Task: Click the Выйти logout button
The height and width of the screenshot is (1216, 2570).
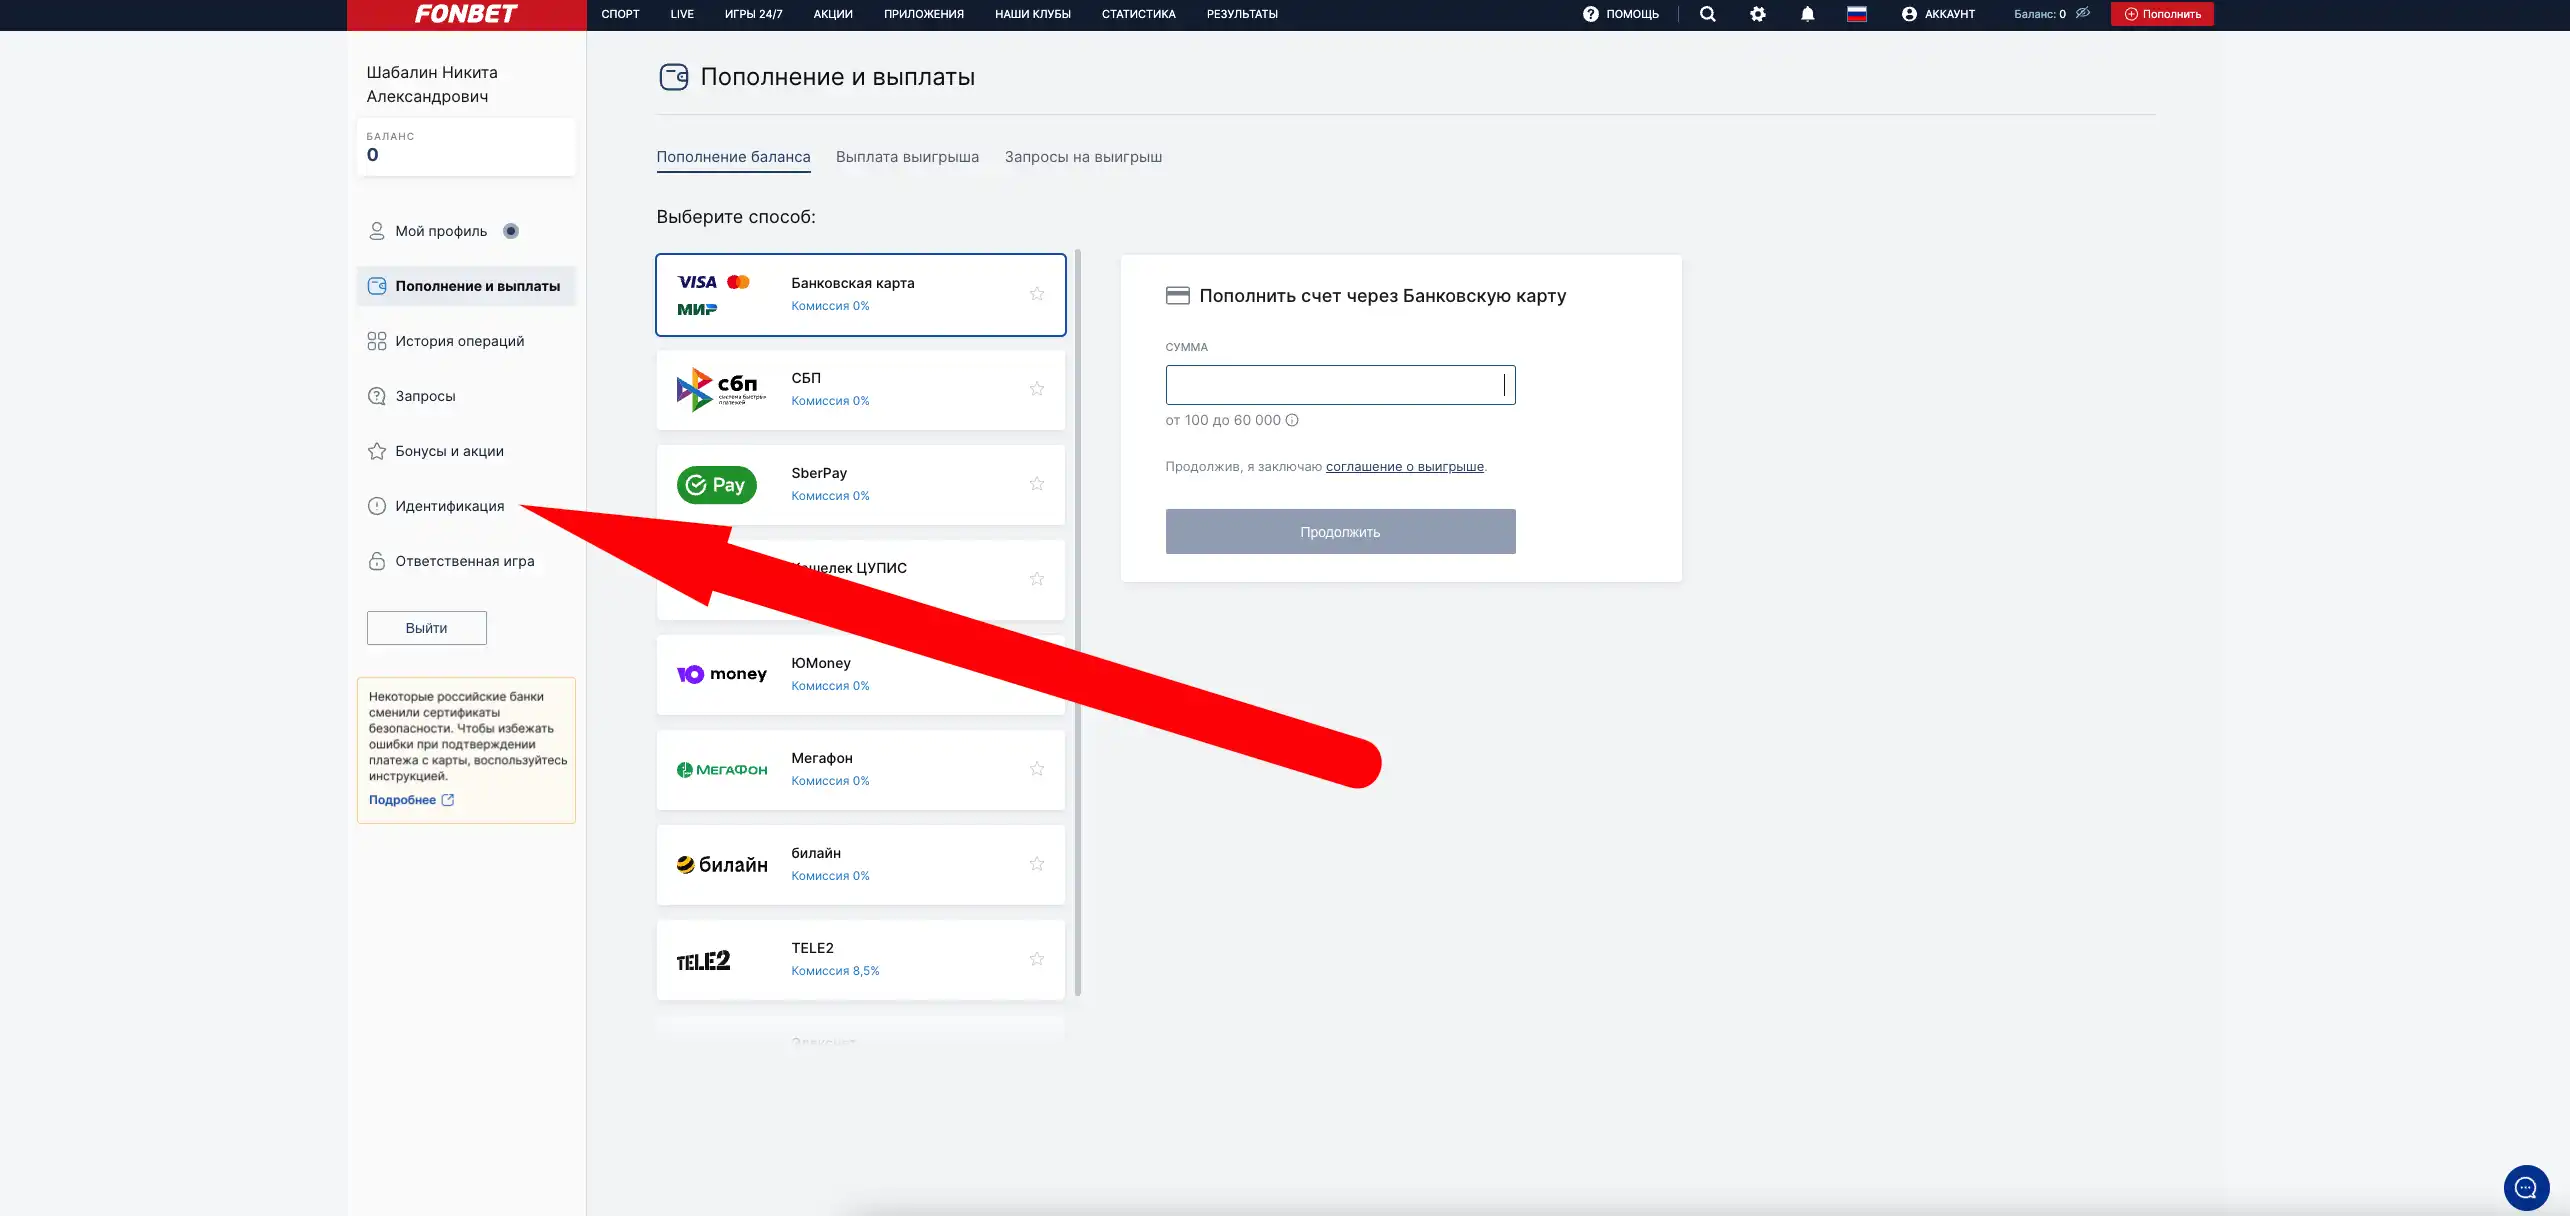Action: click(427, 628)
